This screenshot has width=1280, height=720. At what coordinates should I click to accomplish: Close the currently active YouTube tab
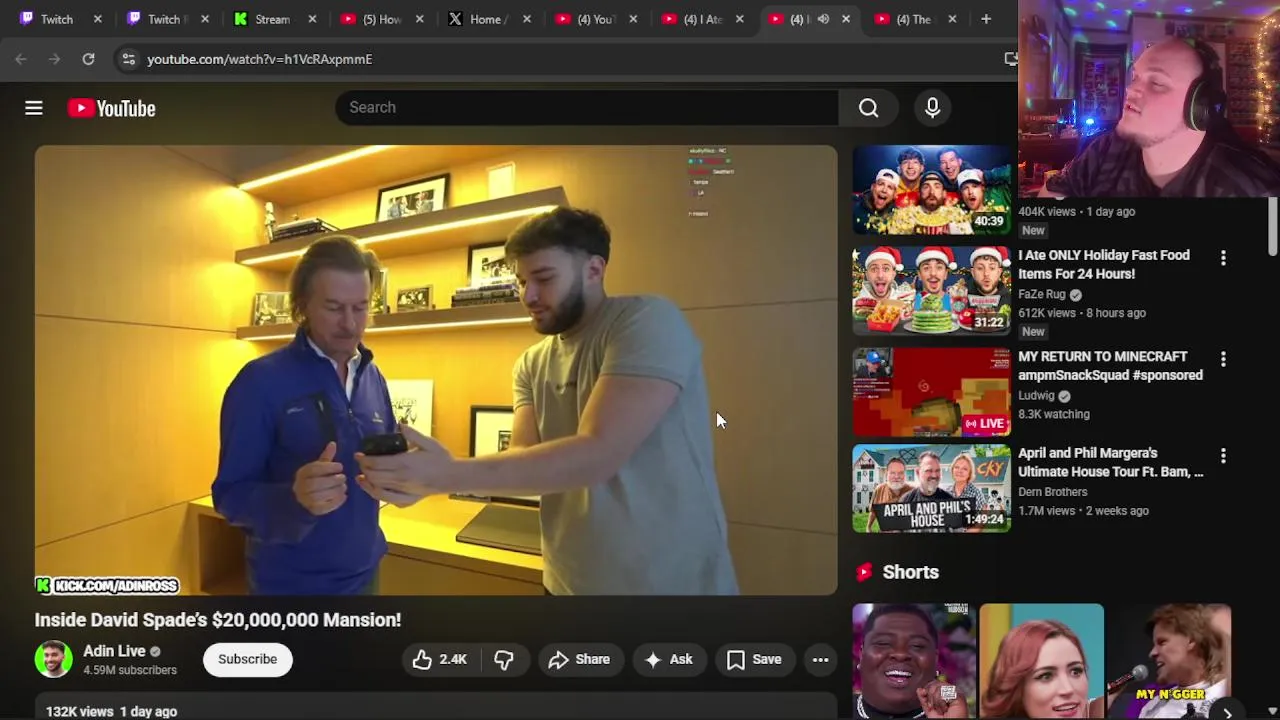(846, 19)
